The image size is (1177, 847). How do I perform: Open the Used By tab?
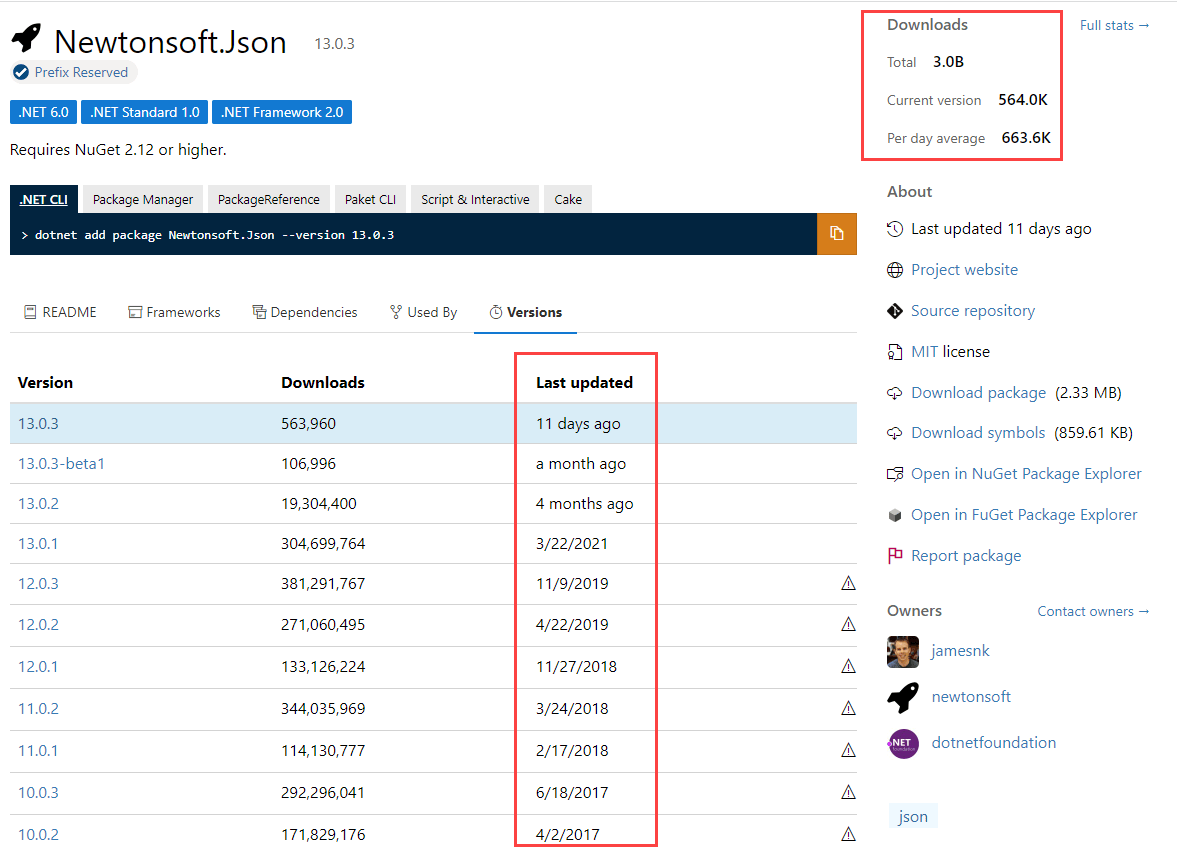[x=423, y=312]
